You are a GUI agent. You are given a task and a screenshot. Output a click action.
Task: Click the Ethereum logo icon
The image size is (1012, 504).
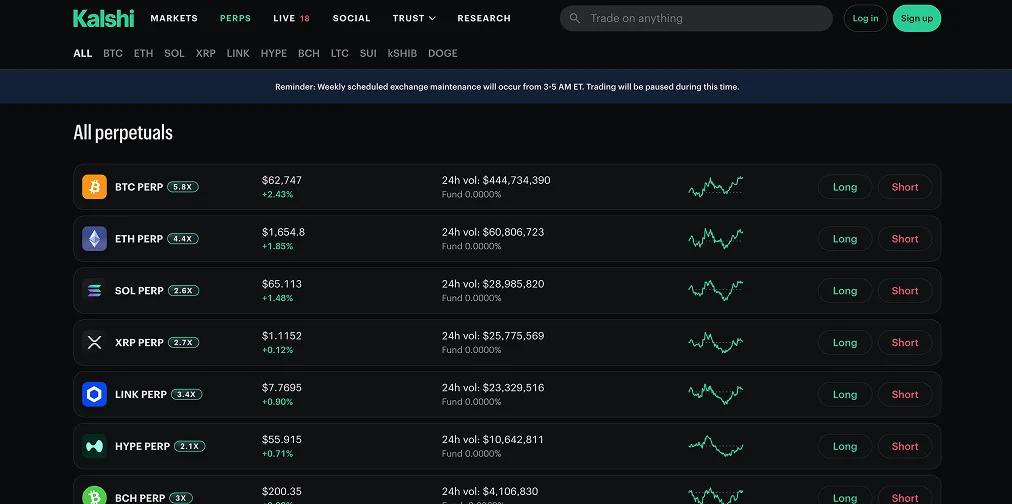94,239
